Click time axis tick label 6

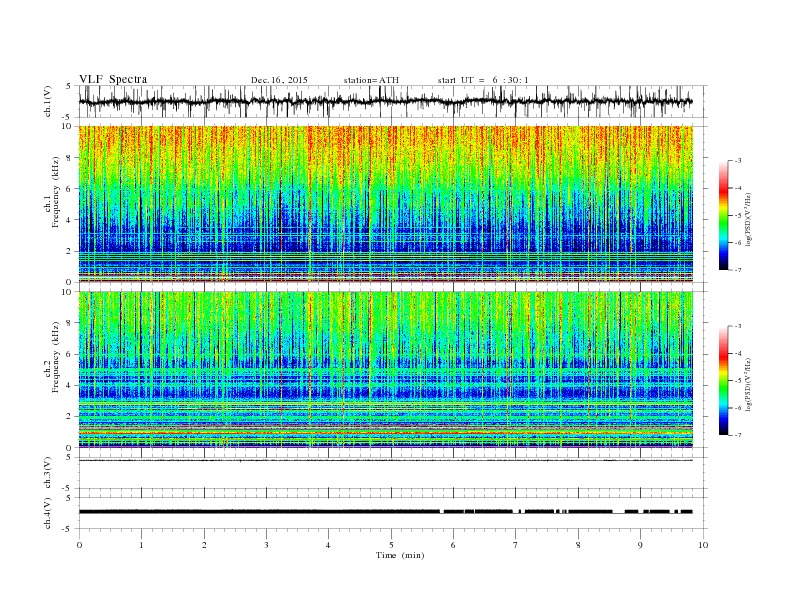click(453, 545)
